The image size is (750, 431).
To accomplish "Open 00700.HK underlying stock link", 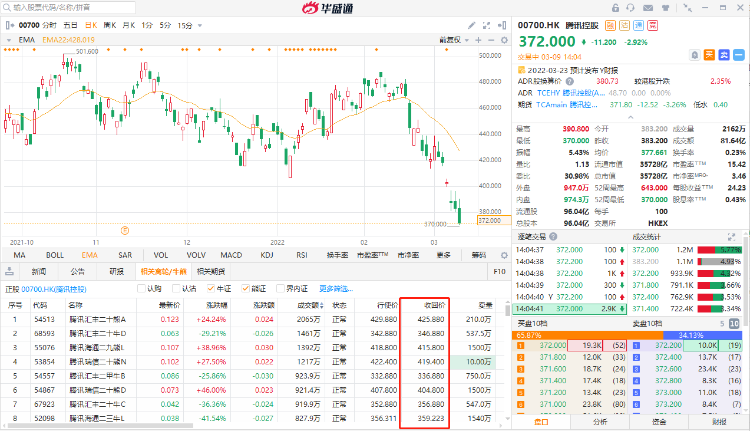I will (x=54, y=289).
